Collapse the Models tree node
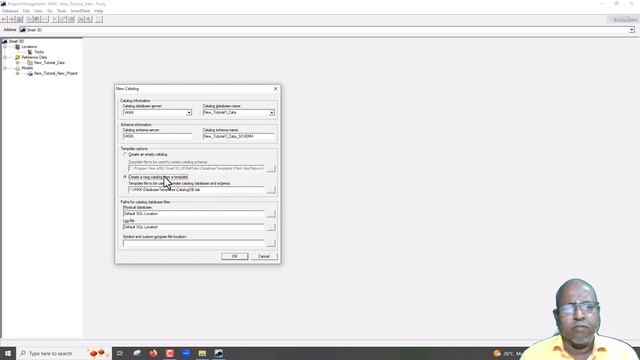Viewport: 640px width, 360px height. [x=5, y=68]
